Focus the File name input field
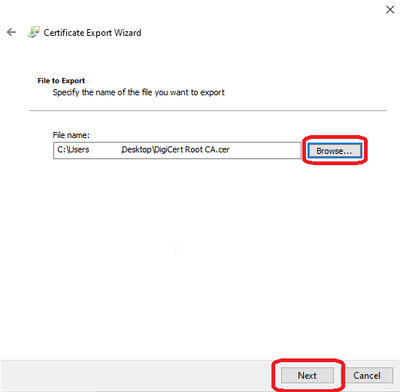 tap(177, 150)
